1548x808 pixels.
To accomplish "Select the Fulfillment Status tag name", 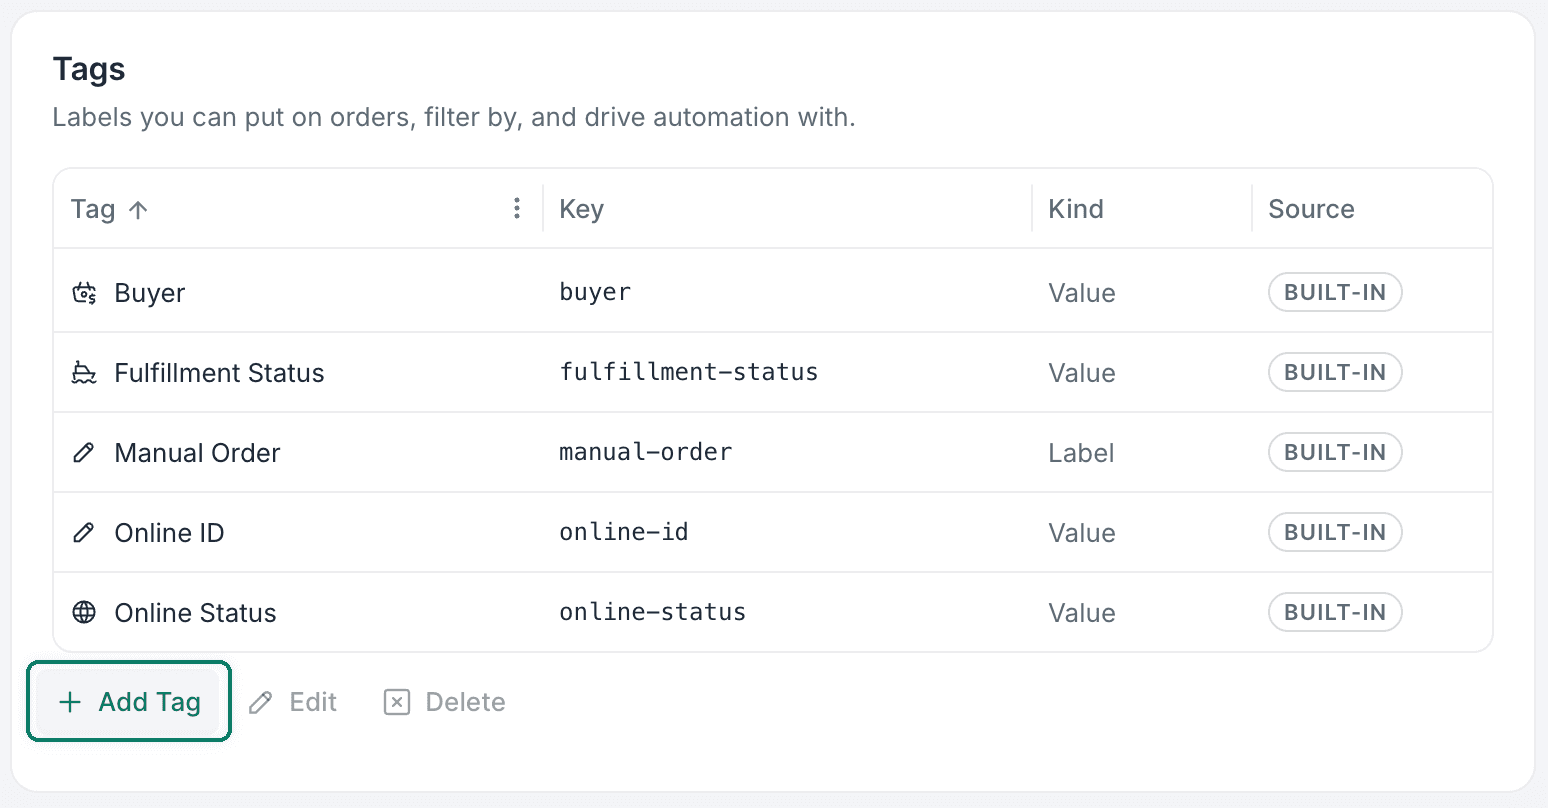I will [x=219, y=373].
